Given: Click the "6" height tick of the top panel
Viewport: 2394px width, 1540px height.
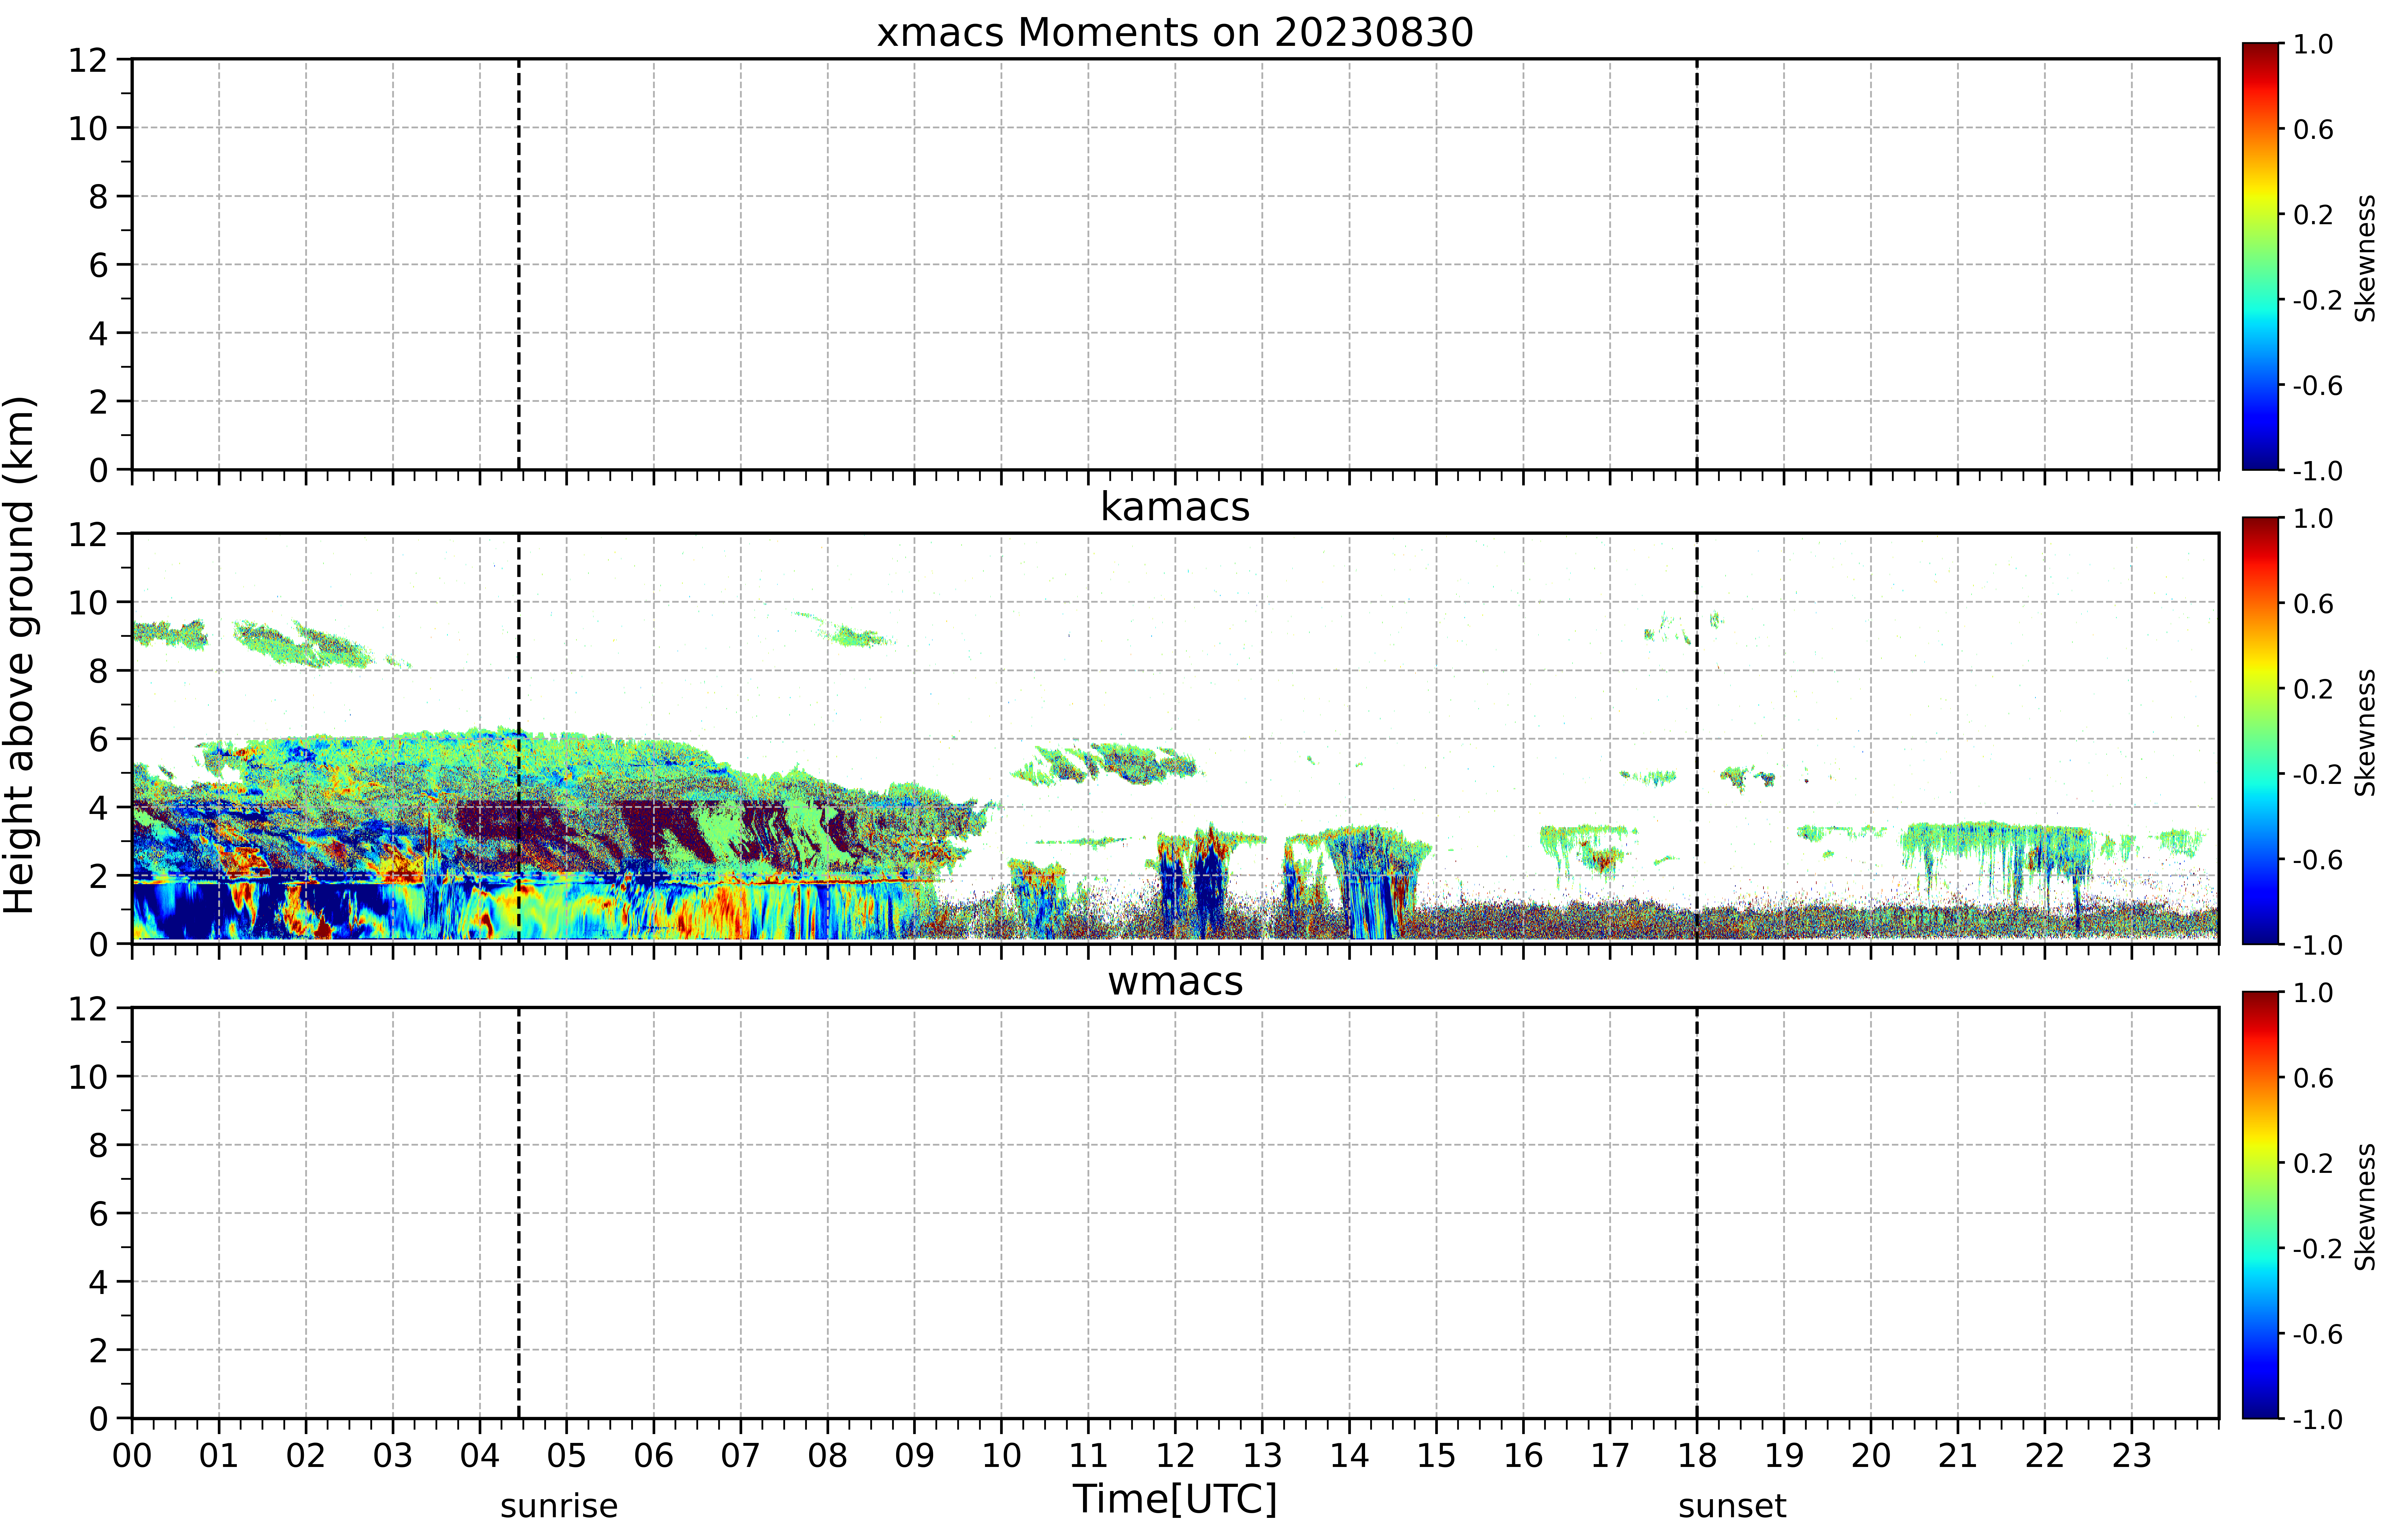Looking at the screenshot, I should point(98,265).
